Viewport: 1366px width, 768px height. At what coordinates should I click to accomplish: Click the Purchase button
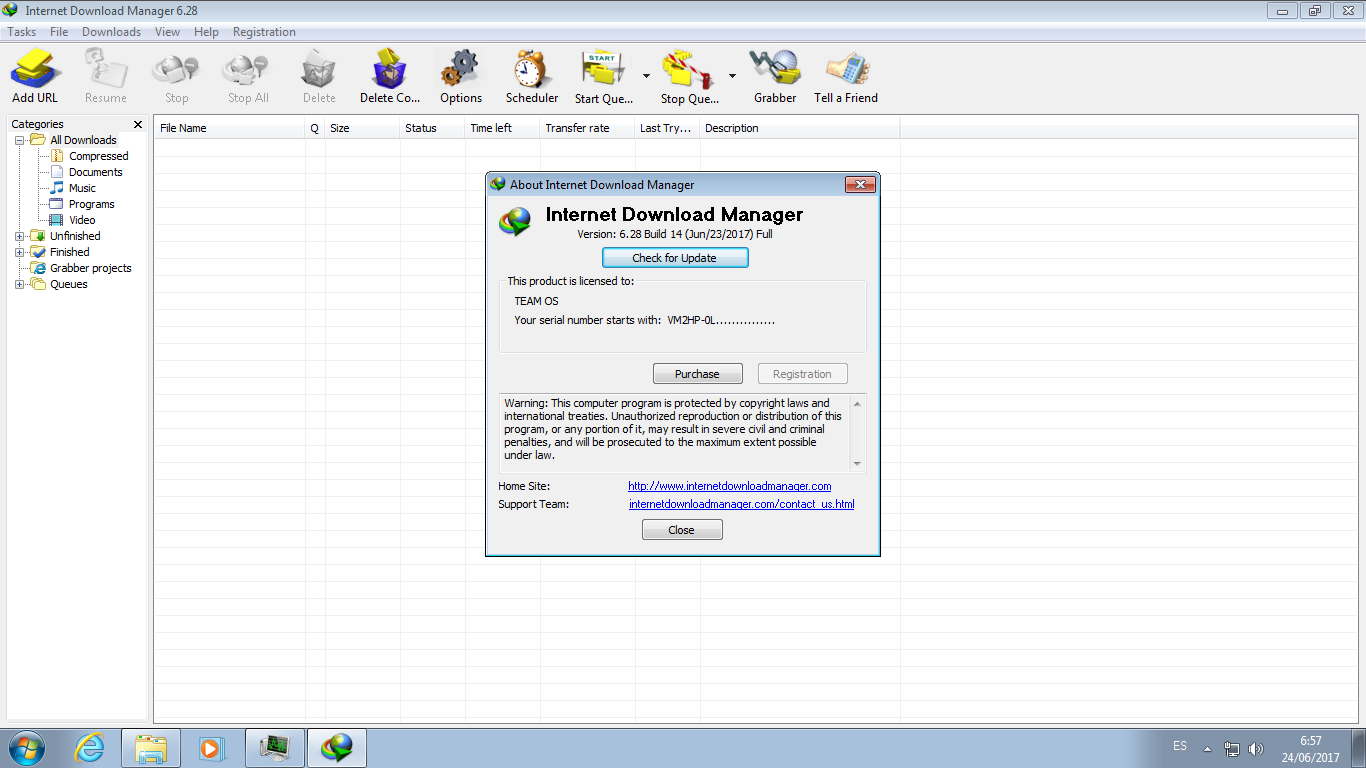point(697,374)
